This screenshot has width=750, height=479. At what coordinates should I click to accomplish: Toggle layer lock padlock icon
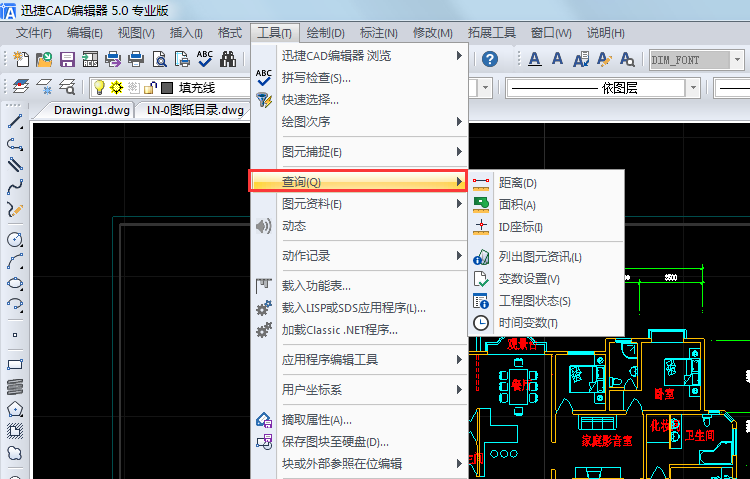[x=150, y=88]
